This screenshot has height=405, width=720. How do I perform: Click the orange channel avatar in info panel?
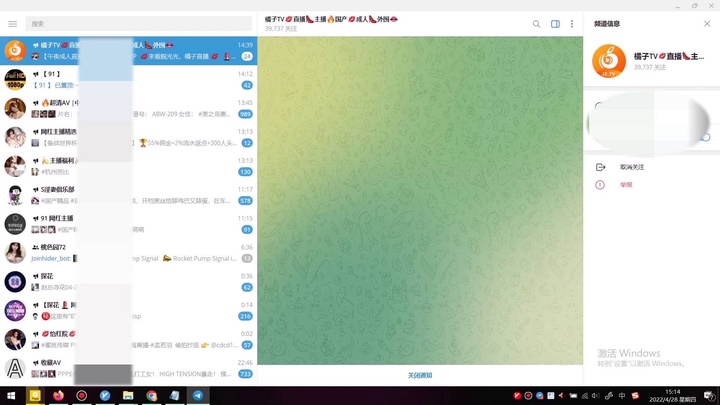[609, 61]
